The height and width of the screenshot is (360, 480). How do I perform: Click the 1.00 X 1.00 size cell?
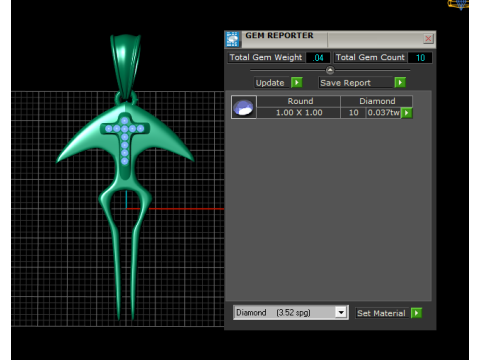[299, 113]
